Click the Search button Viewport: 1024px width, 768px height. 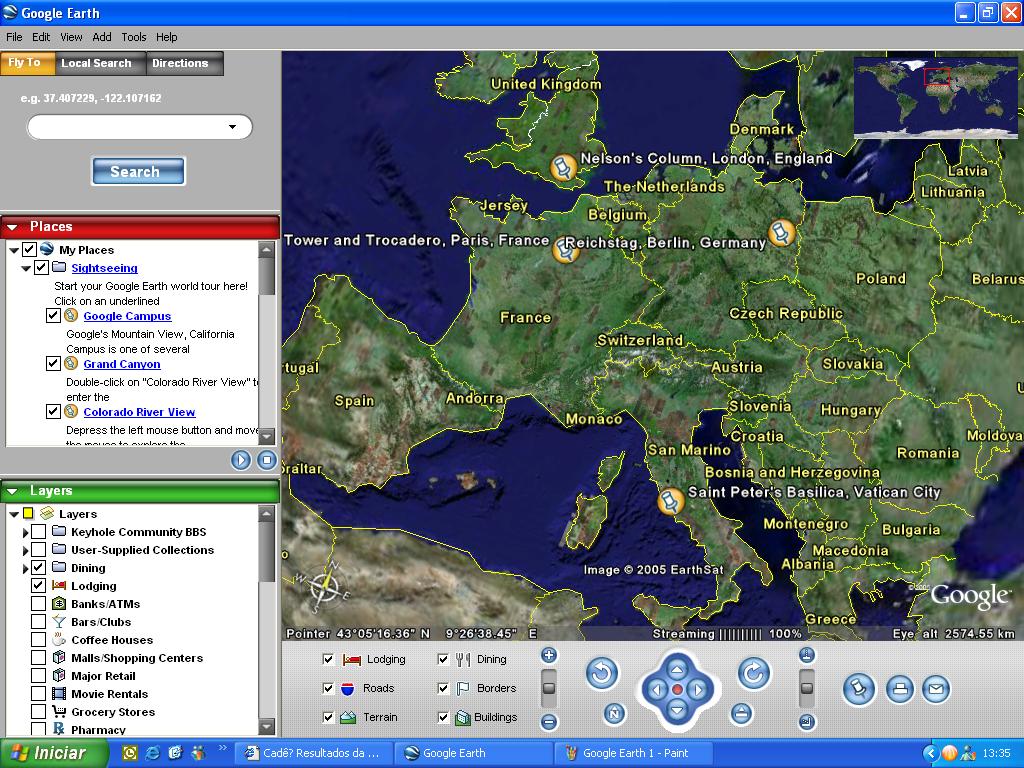pyautogui.click(x=138, y=171)
